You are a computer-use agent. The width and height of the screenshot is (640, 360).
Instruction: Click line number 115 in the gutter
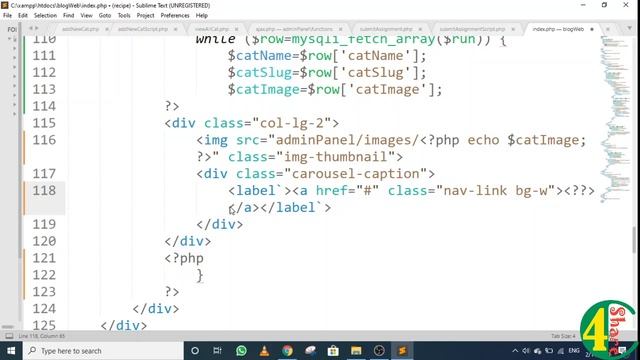(x=44, y=123)
